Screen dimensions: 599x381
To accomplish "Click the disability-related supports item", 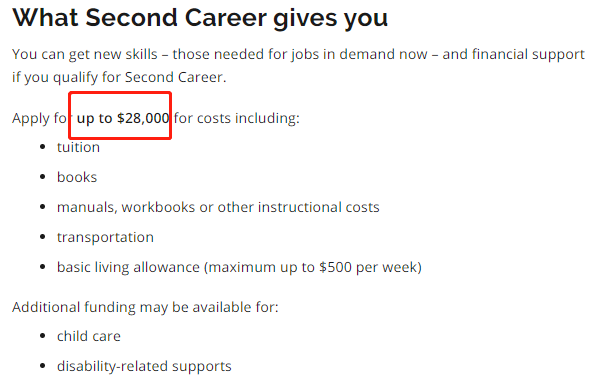I will tap(144, 366).
